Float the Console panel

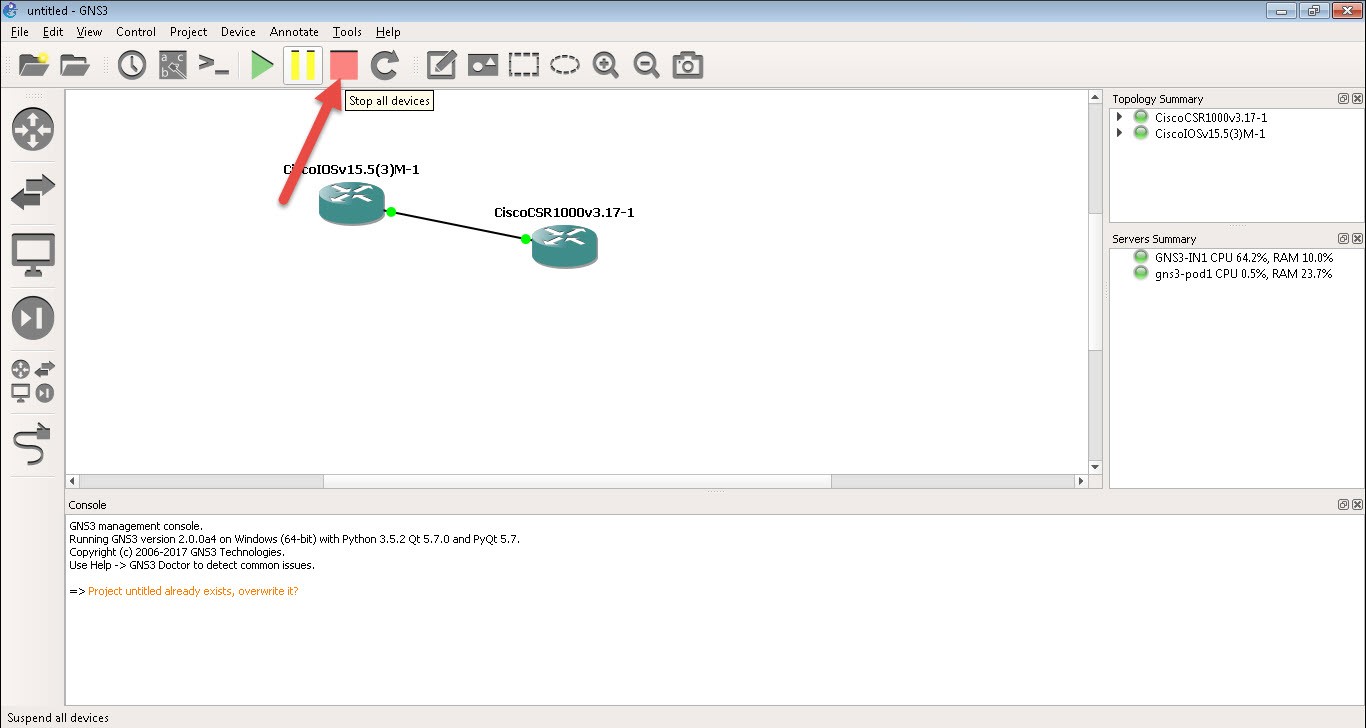[x=1343, y=505]
